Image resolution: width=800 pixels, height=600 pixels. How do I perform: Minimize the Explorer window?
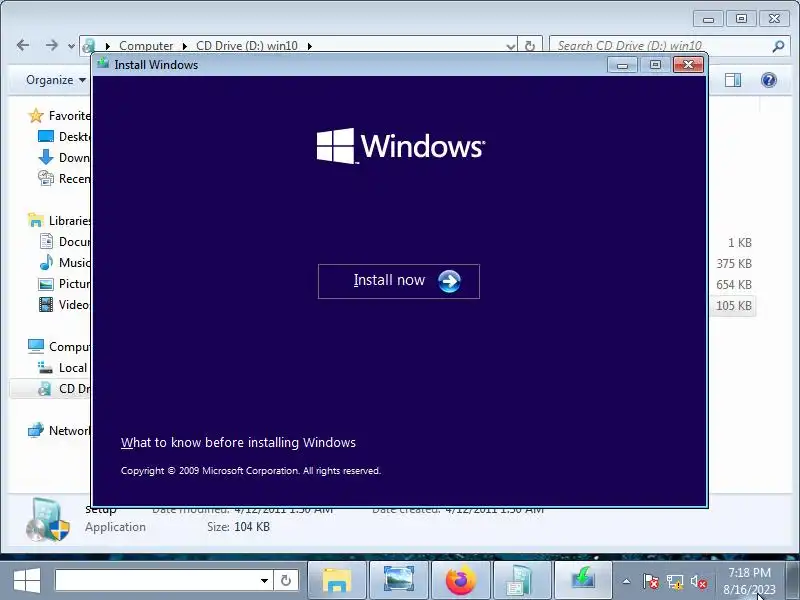click(708, 19)
